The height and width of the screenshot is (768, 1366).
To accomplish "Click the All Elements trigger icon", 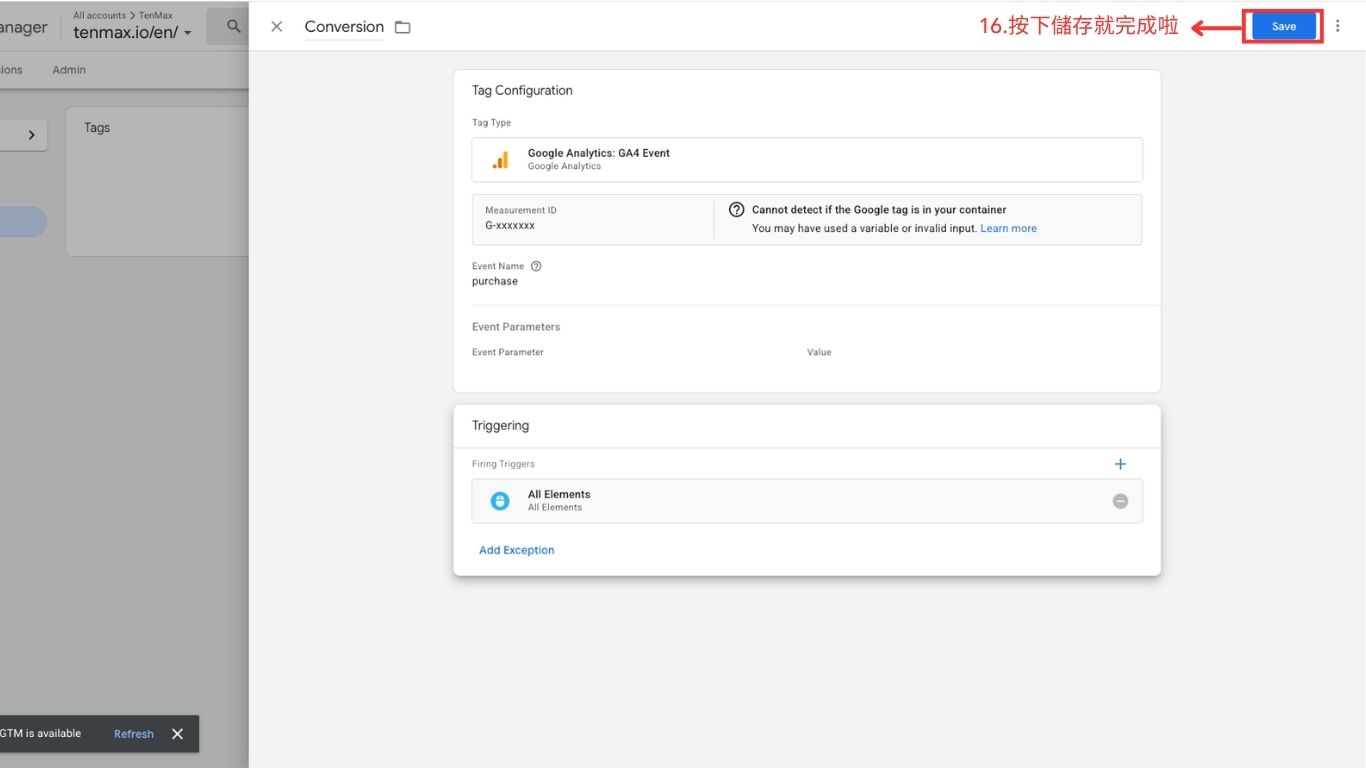I will pyautogui.click(x=500, y=501).
